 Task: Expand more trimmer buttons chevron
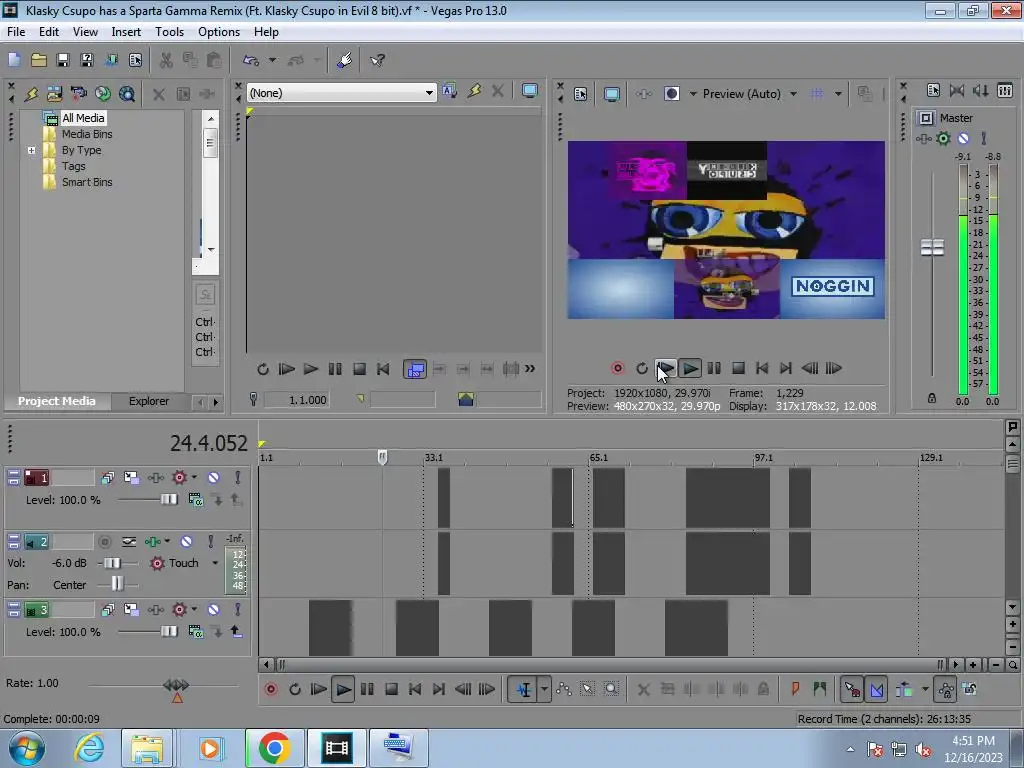pyautogui.click(x=530, y=369)
